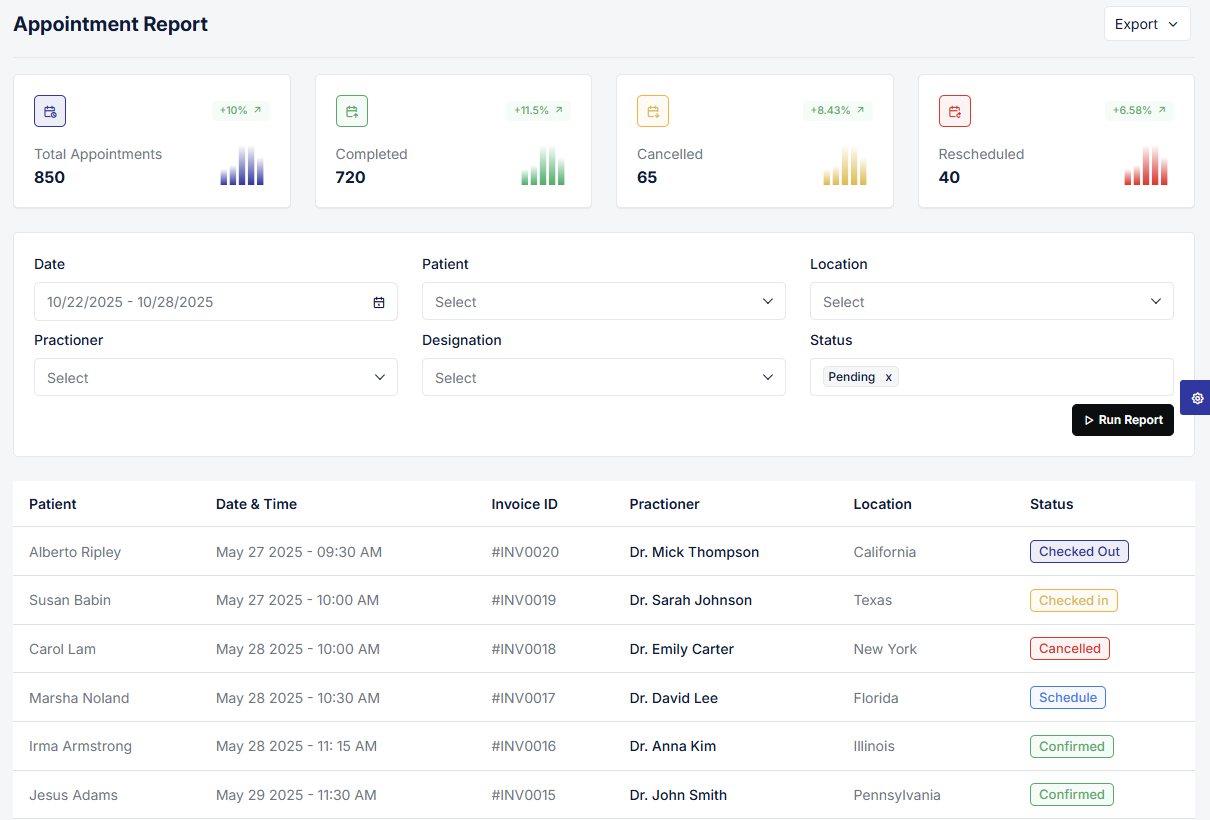Open the Export dropdown
1210x820 pixels.
[x=1147, y=24]
